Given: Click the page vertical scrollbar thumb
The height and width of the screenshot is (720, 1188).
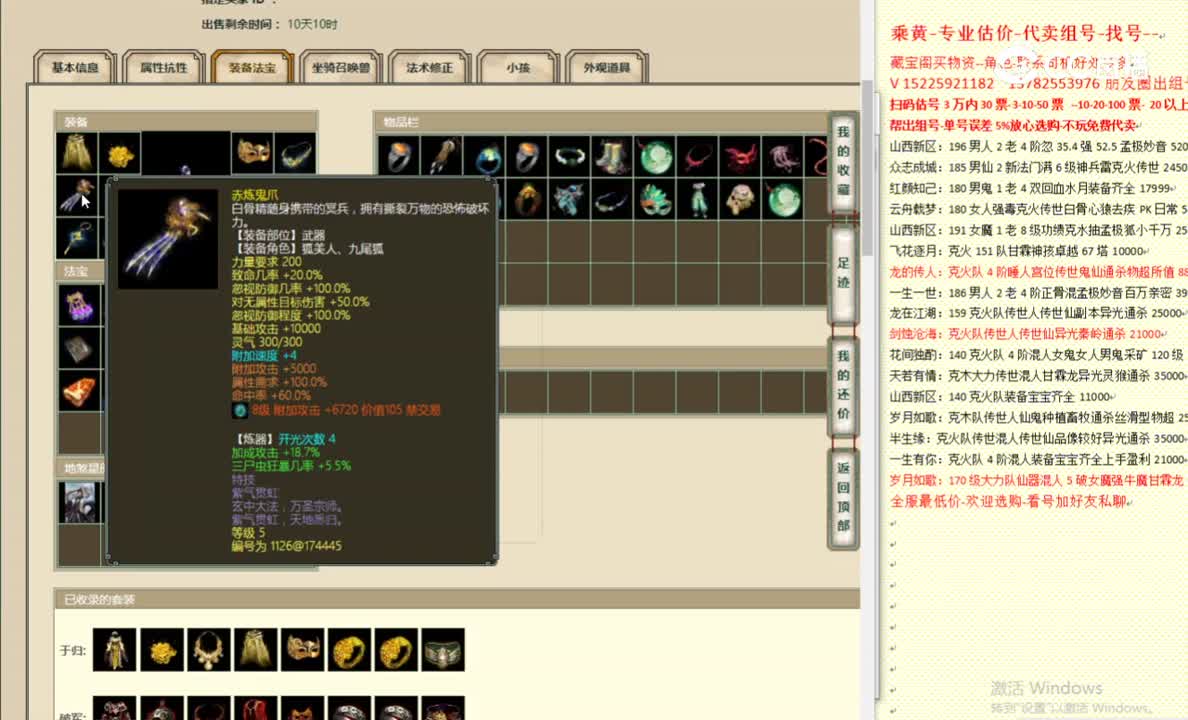Looking at the screenshot, I should (868, 167).
